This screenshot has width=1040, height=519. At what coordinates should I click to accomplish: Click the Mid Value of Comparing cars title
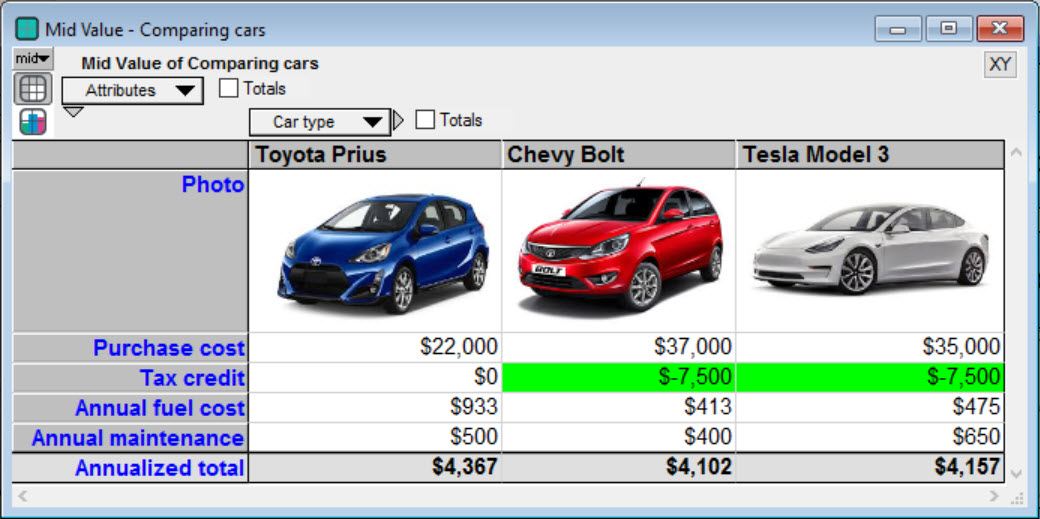200,64
